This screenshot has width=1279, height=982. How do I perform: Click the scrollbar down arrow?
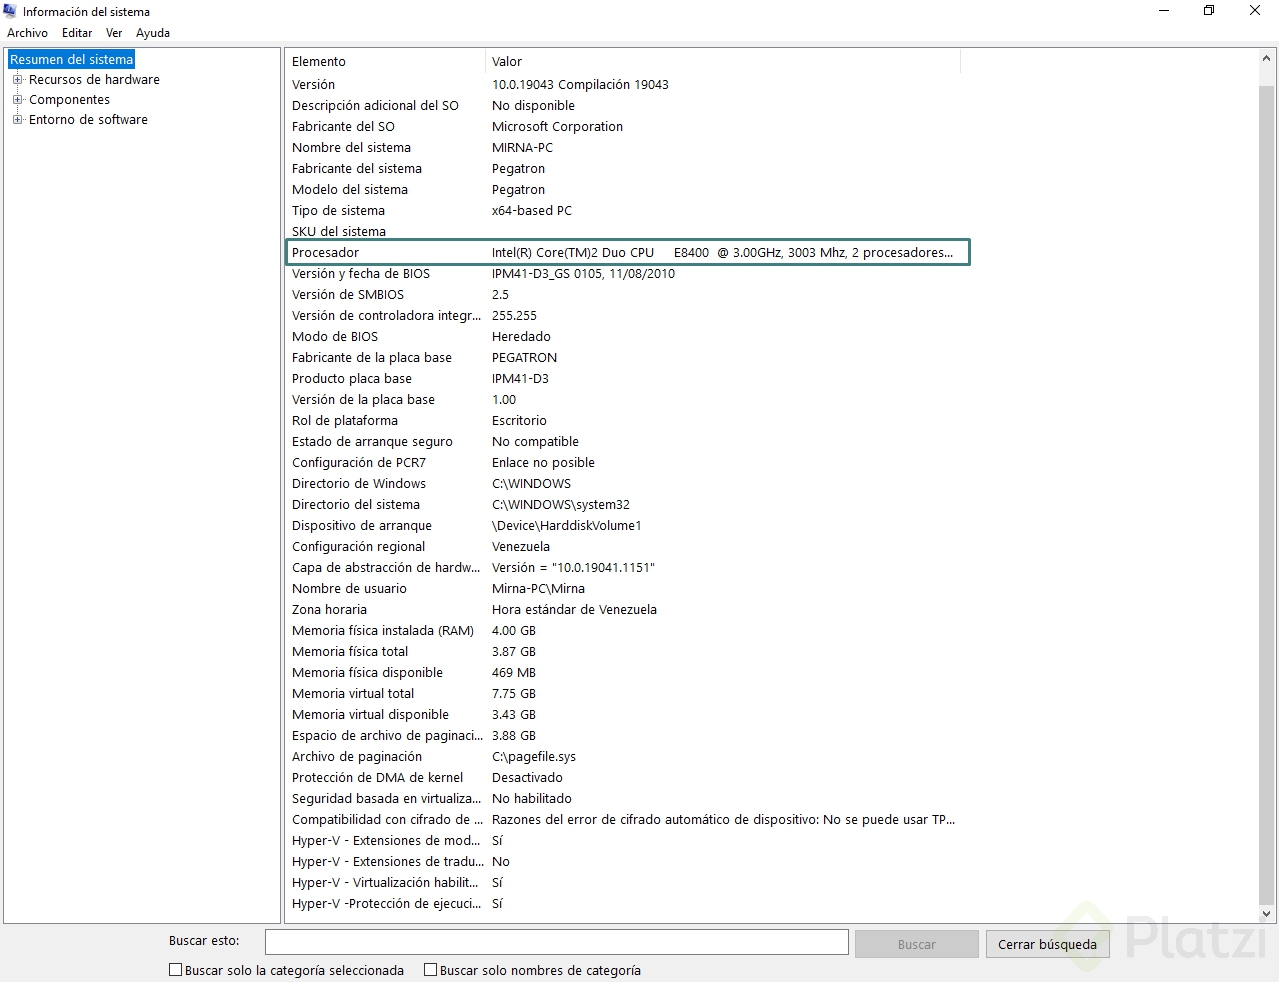(x=1266, y=913)
